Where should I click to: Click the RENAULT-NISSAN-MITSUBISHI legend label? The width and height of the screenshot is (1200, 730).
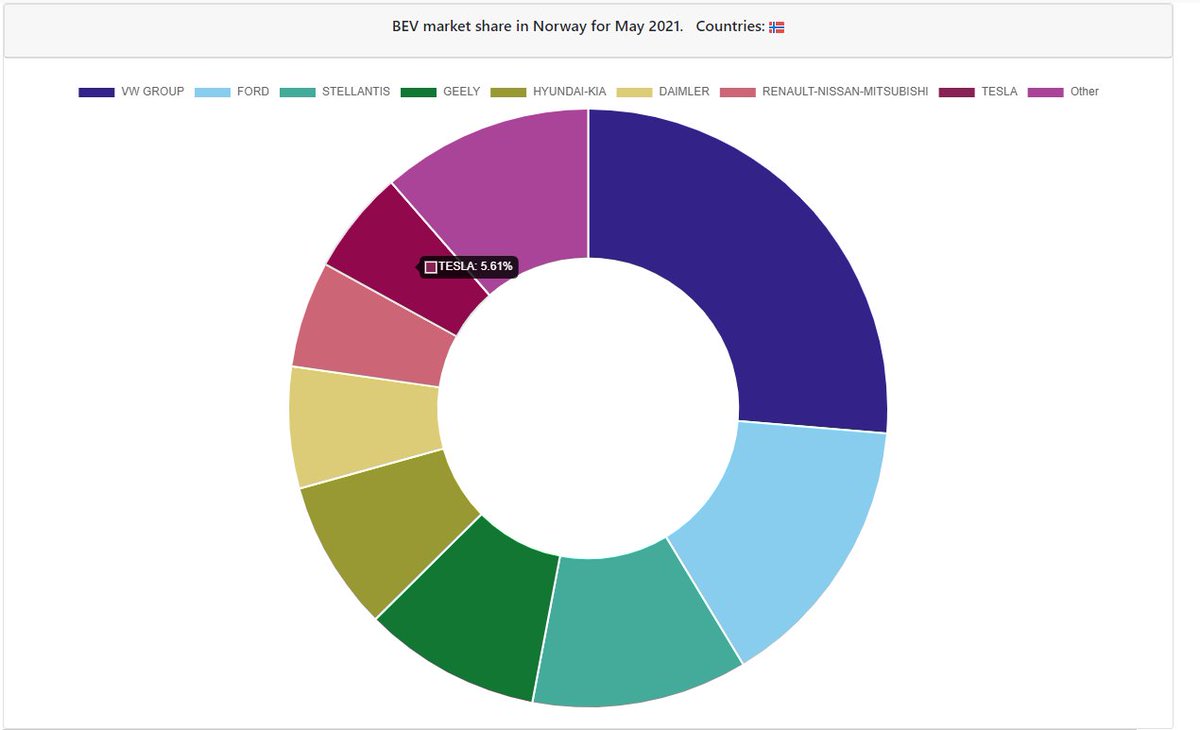(845, 92)
